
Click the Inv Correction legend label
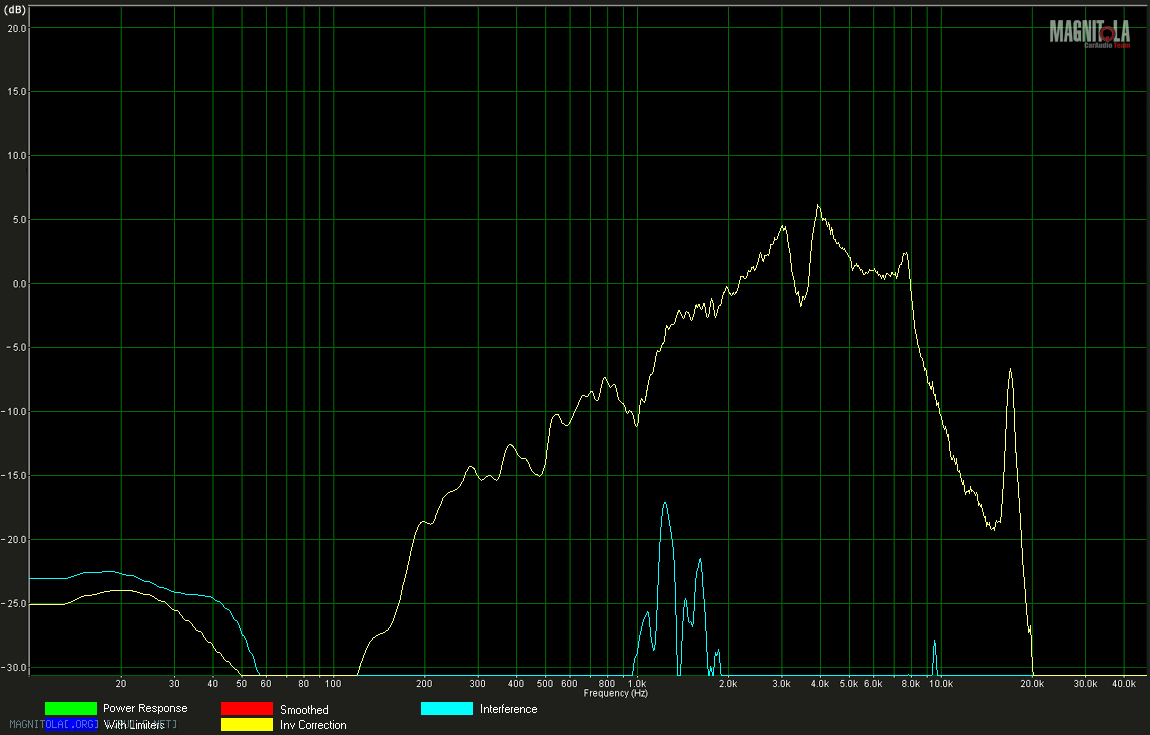313,725
